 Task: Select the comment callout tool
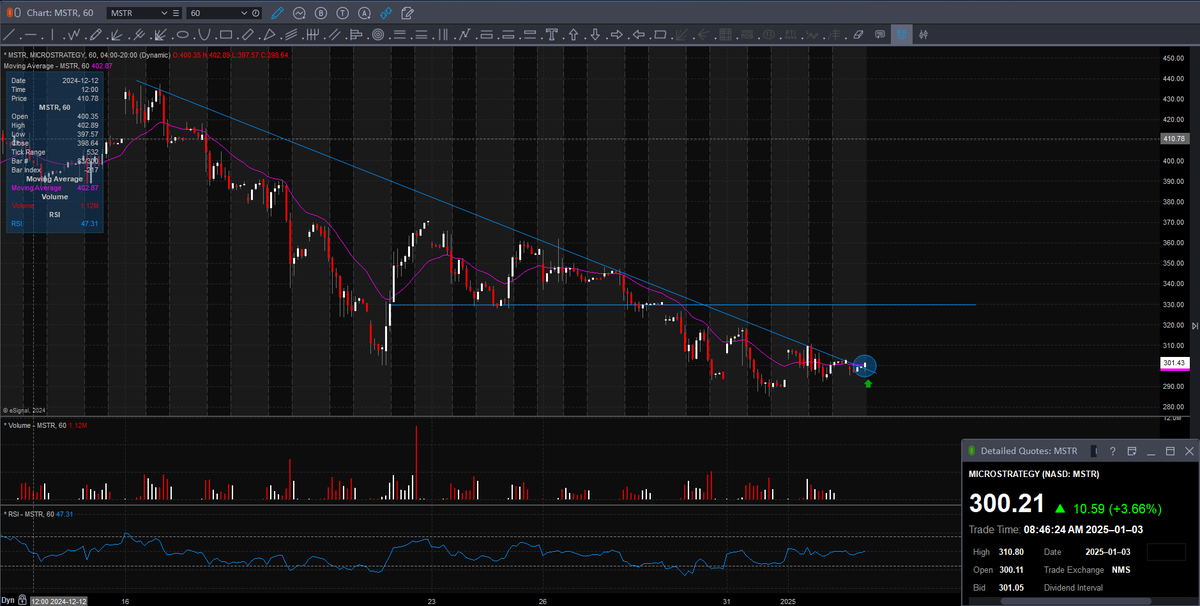[880, 34]
